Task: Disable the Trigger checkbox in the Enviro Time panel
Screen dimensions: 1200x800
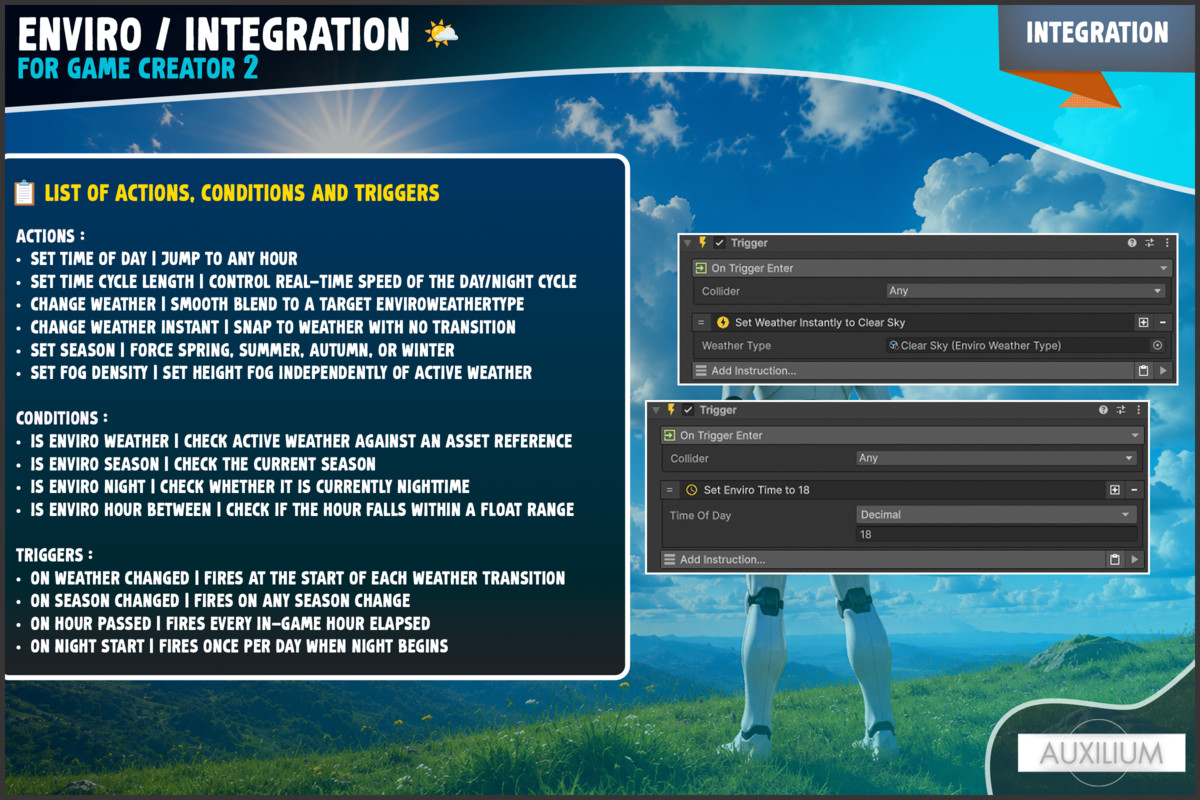Action: (x=688, y=410)
